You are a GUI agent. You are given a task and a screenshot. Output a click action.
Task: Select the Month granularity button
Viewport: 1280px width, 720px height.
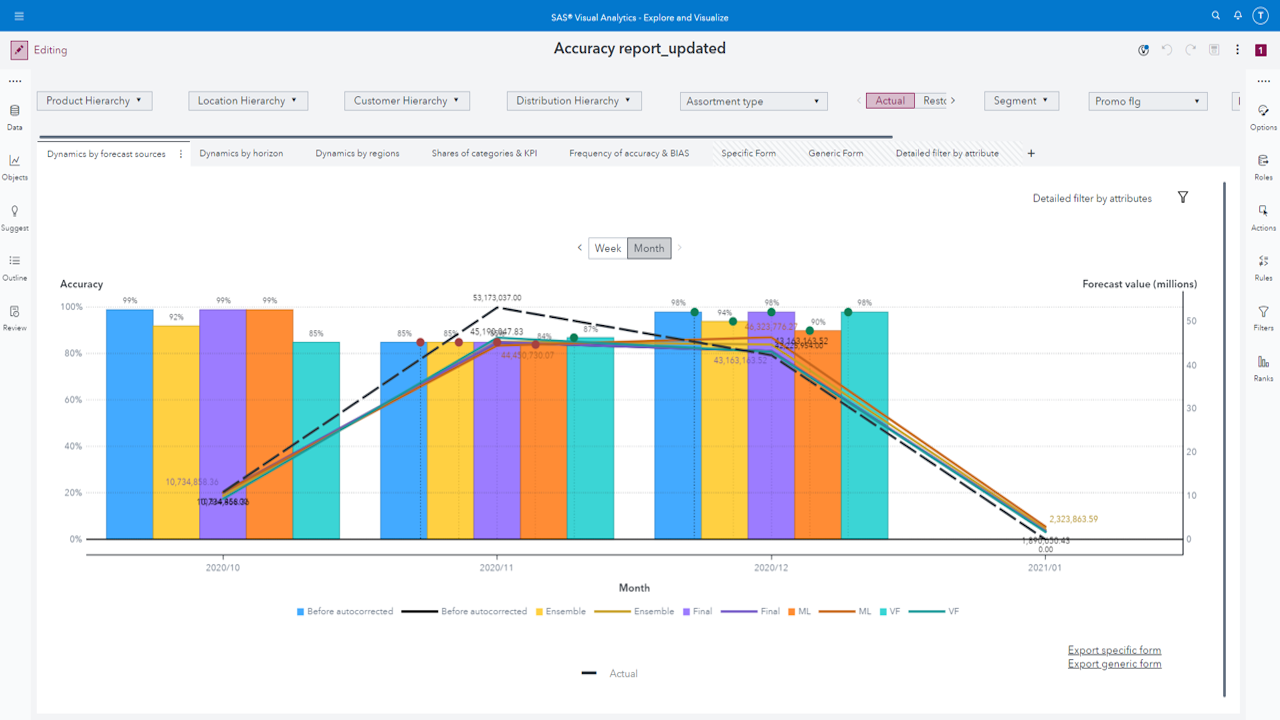point(649,248)
